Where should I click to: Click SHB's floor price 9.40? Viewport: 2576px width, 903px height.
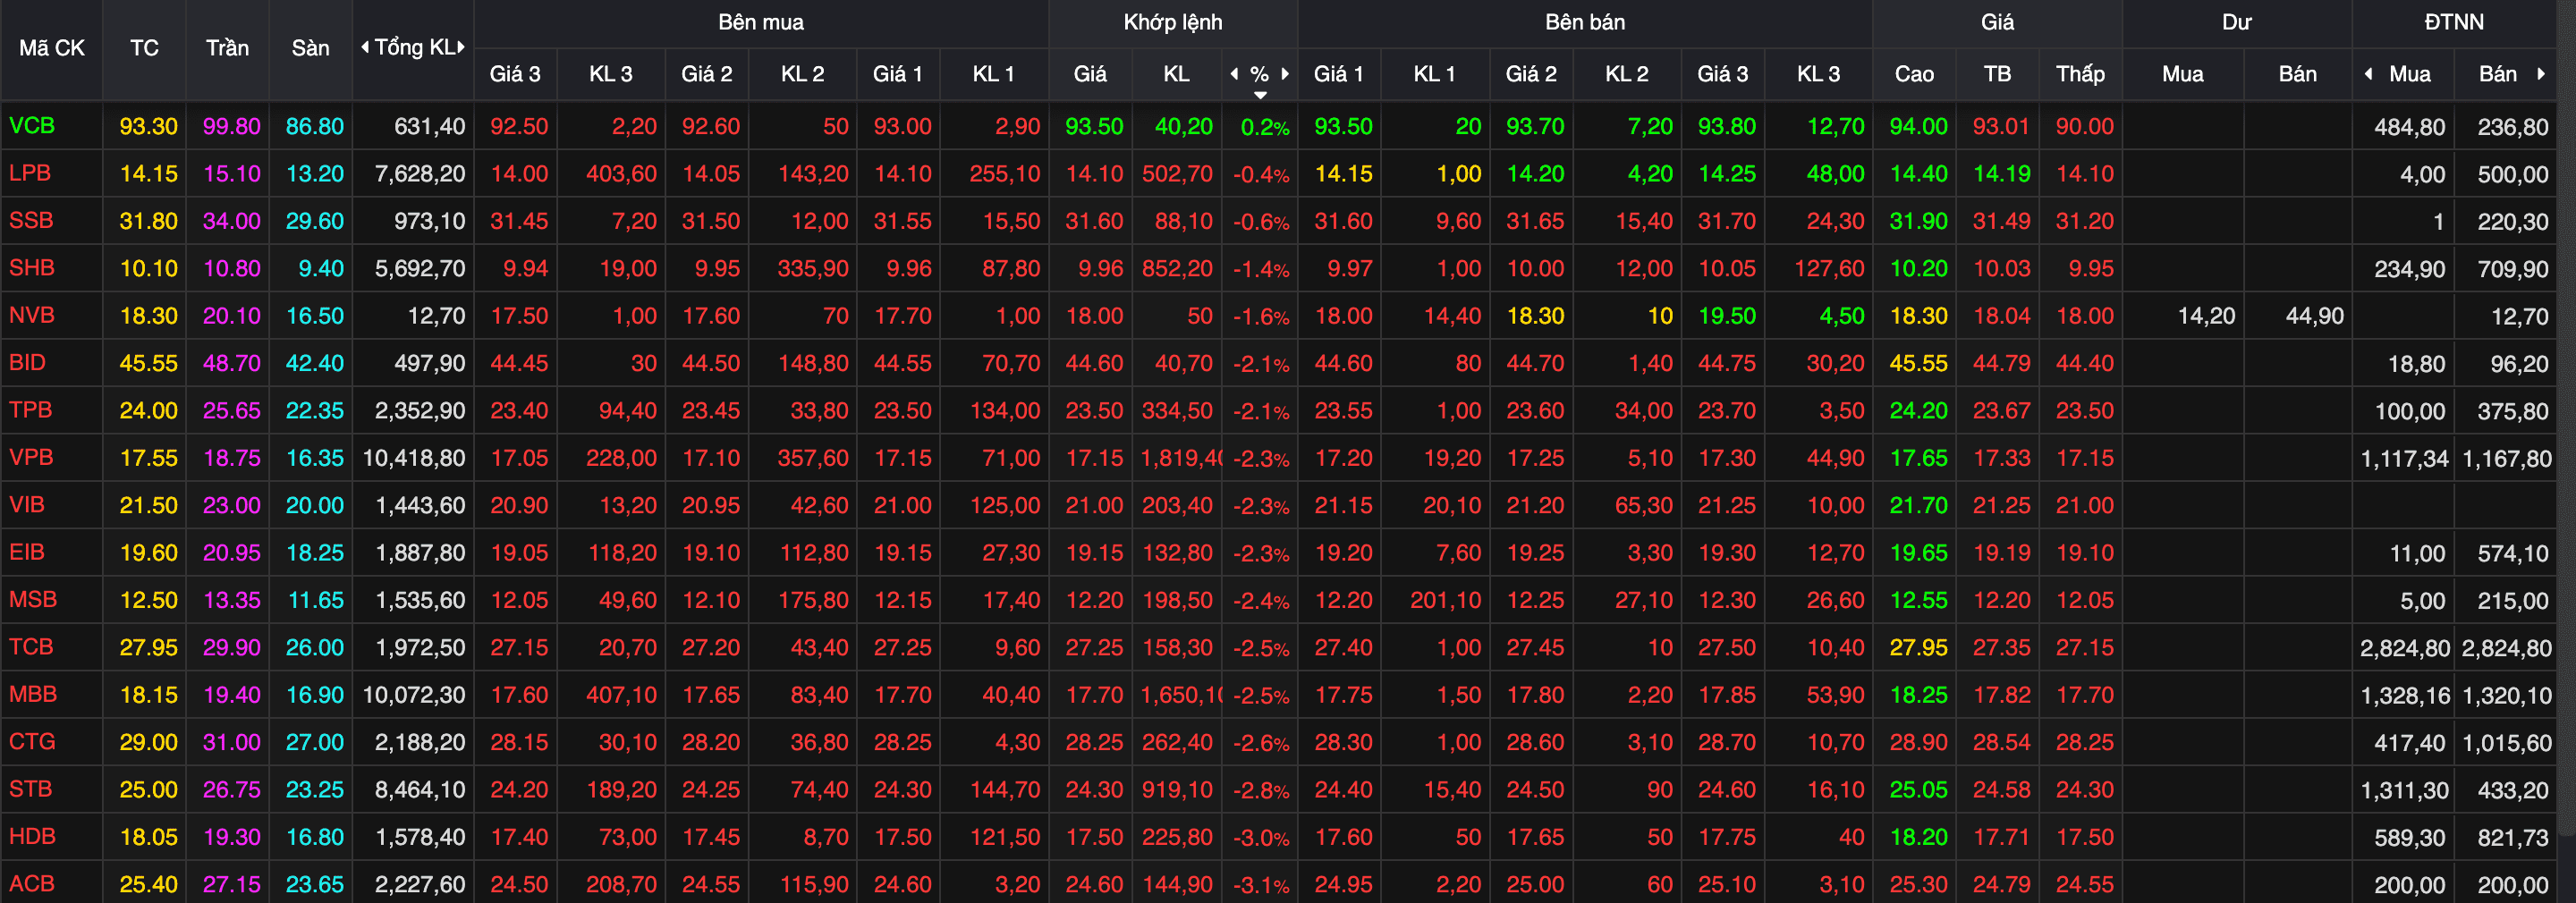[x=320, y=268]
